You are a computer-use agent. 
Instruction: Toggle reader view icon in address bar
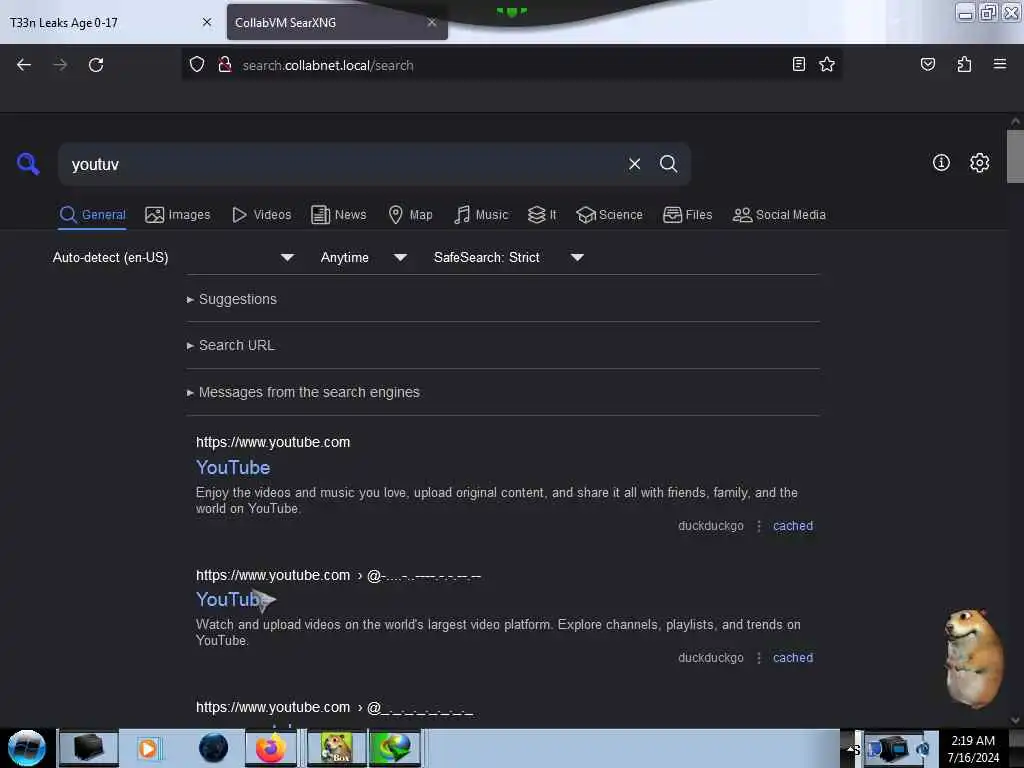tap(798, 64)
